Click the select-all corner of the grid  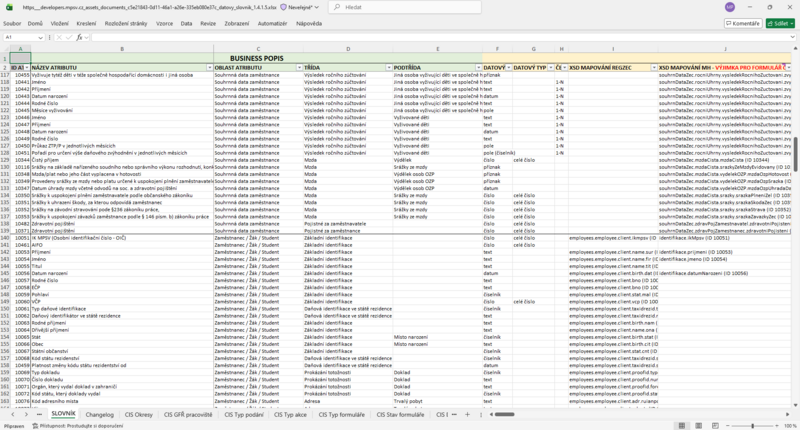tap(5, 49)
